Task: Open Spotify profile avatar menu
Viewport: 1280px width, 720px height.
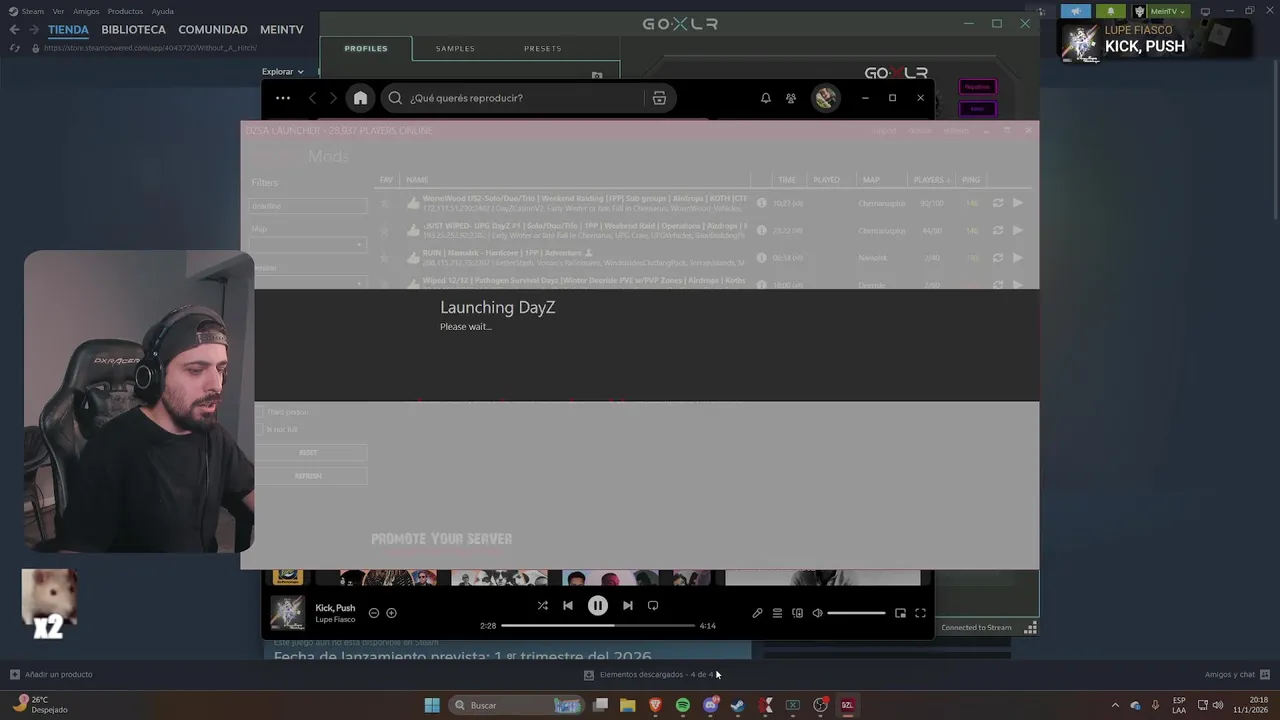Action: (825, 98)
